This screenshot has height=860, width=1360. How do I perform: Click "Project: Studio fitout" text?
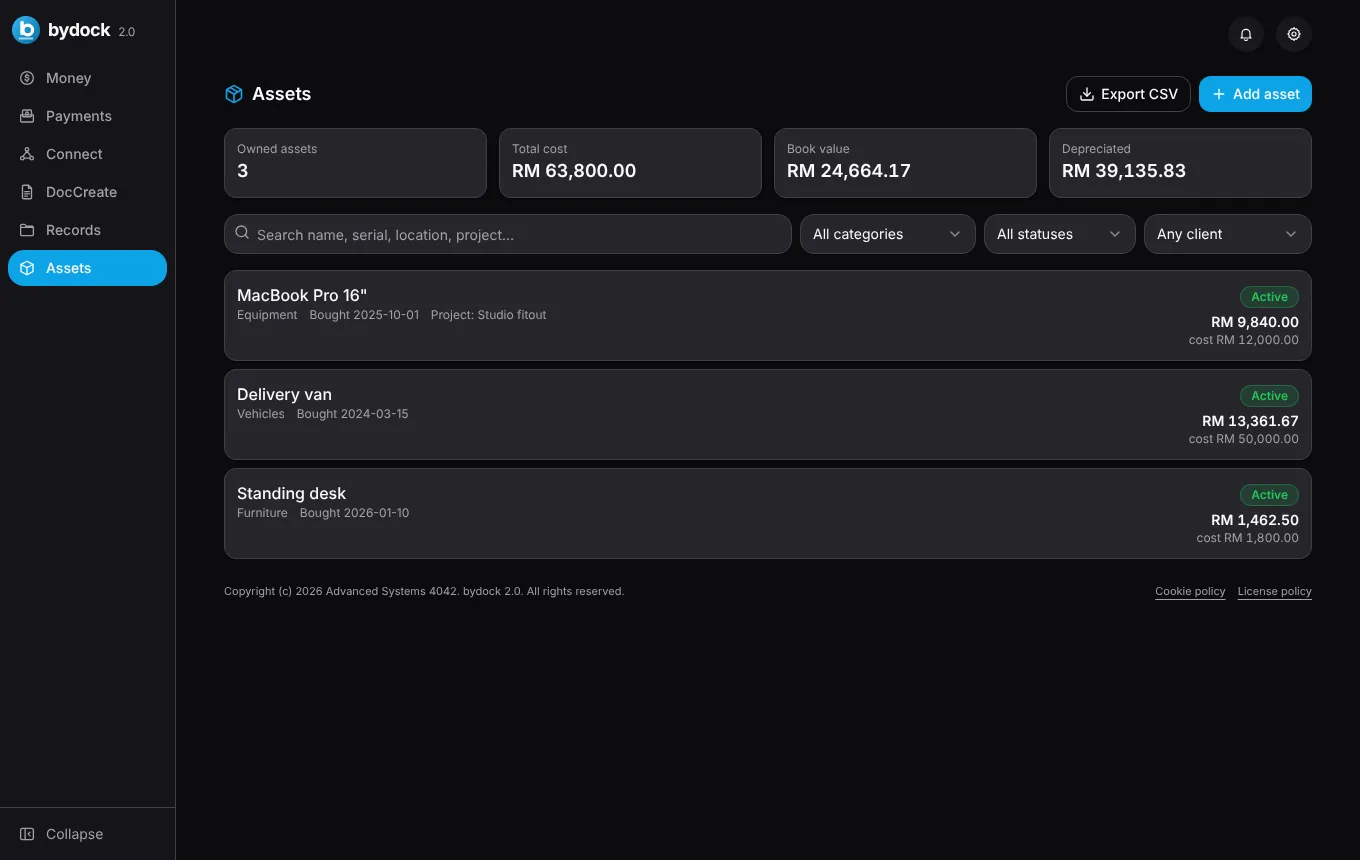pos(489,315)
